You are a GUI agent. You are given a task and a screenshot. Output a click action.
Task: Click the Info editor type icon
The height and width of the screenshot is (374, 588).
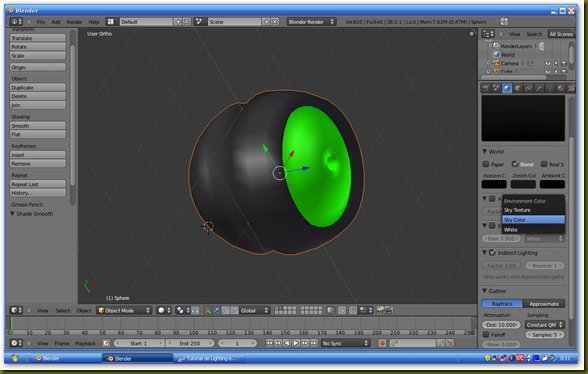point(16,22)
